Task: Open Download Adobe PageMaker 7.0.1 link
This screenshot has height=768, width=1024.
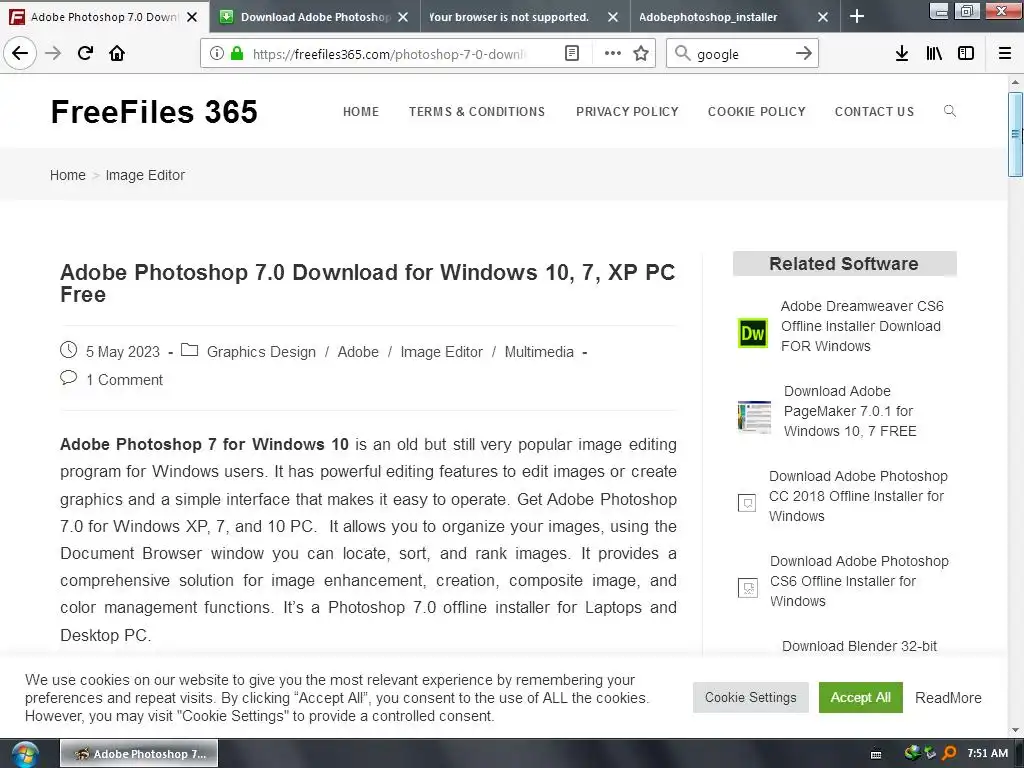Action: pos(850,411)
